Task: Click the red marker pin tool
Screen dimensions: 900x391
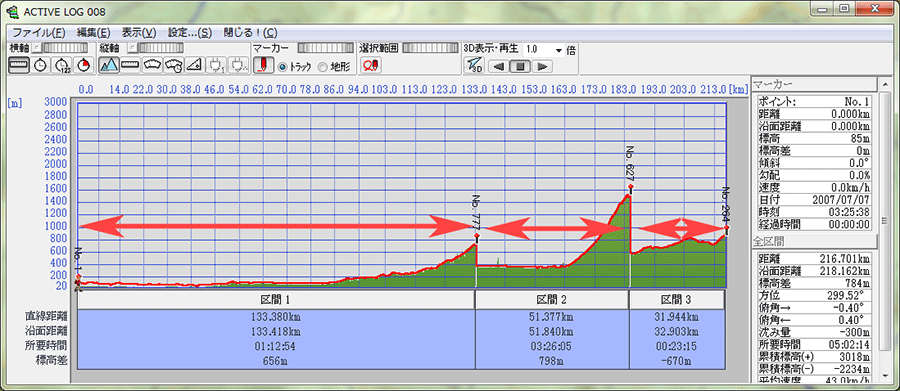Action: click(x=263, y=65)
